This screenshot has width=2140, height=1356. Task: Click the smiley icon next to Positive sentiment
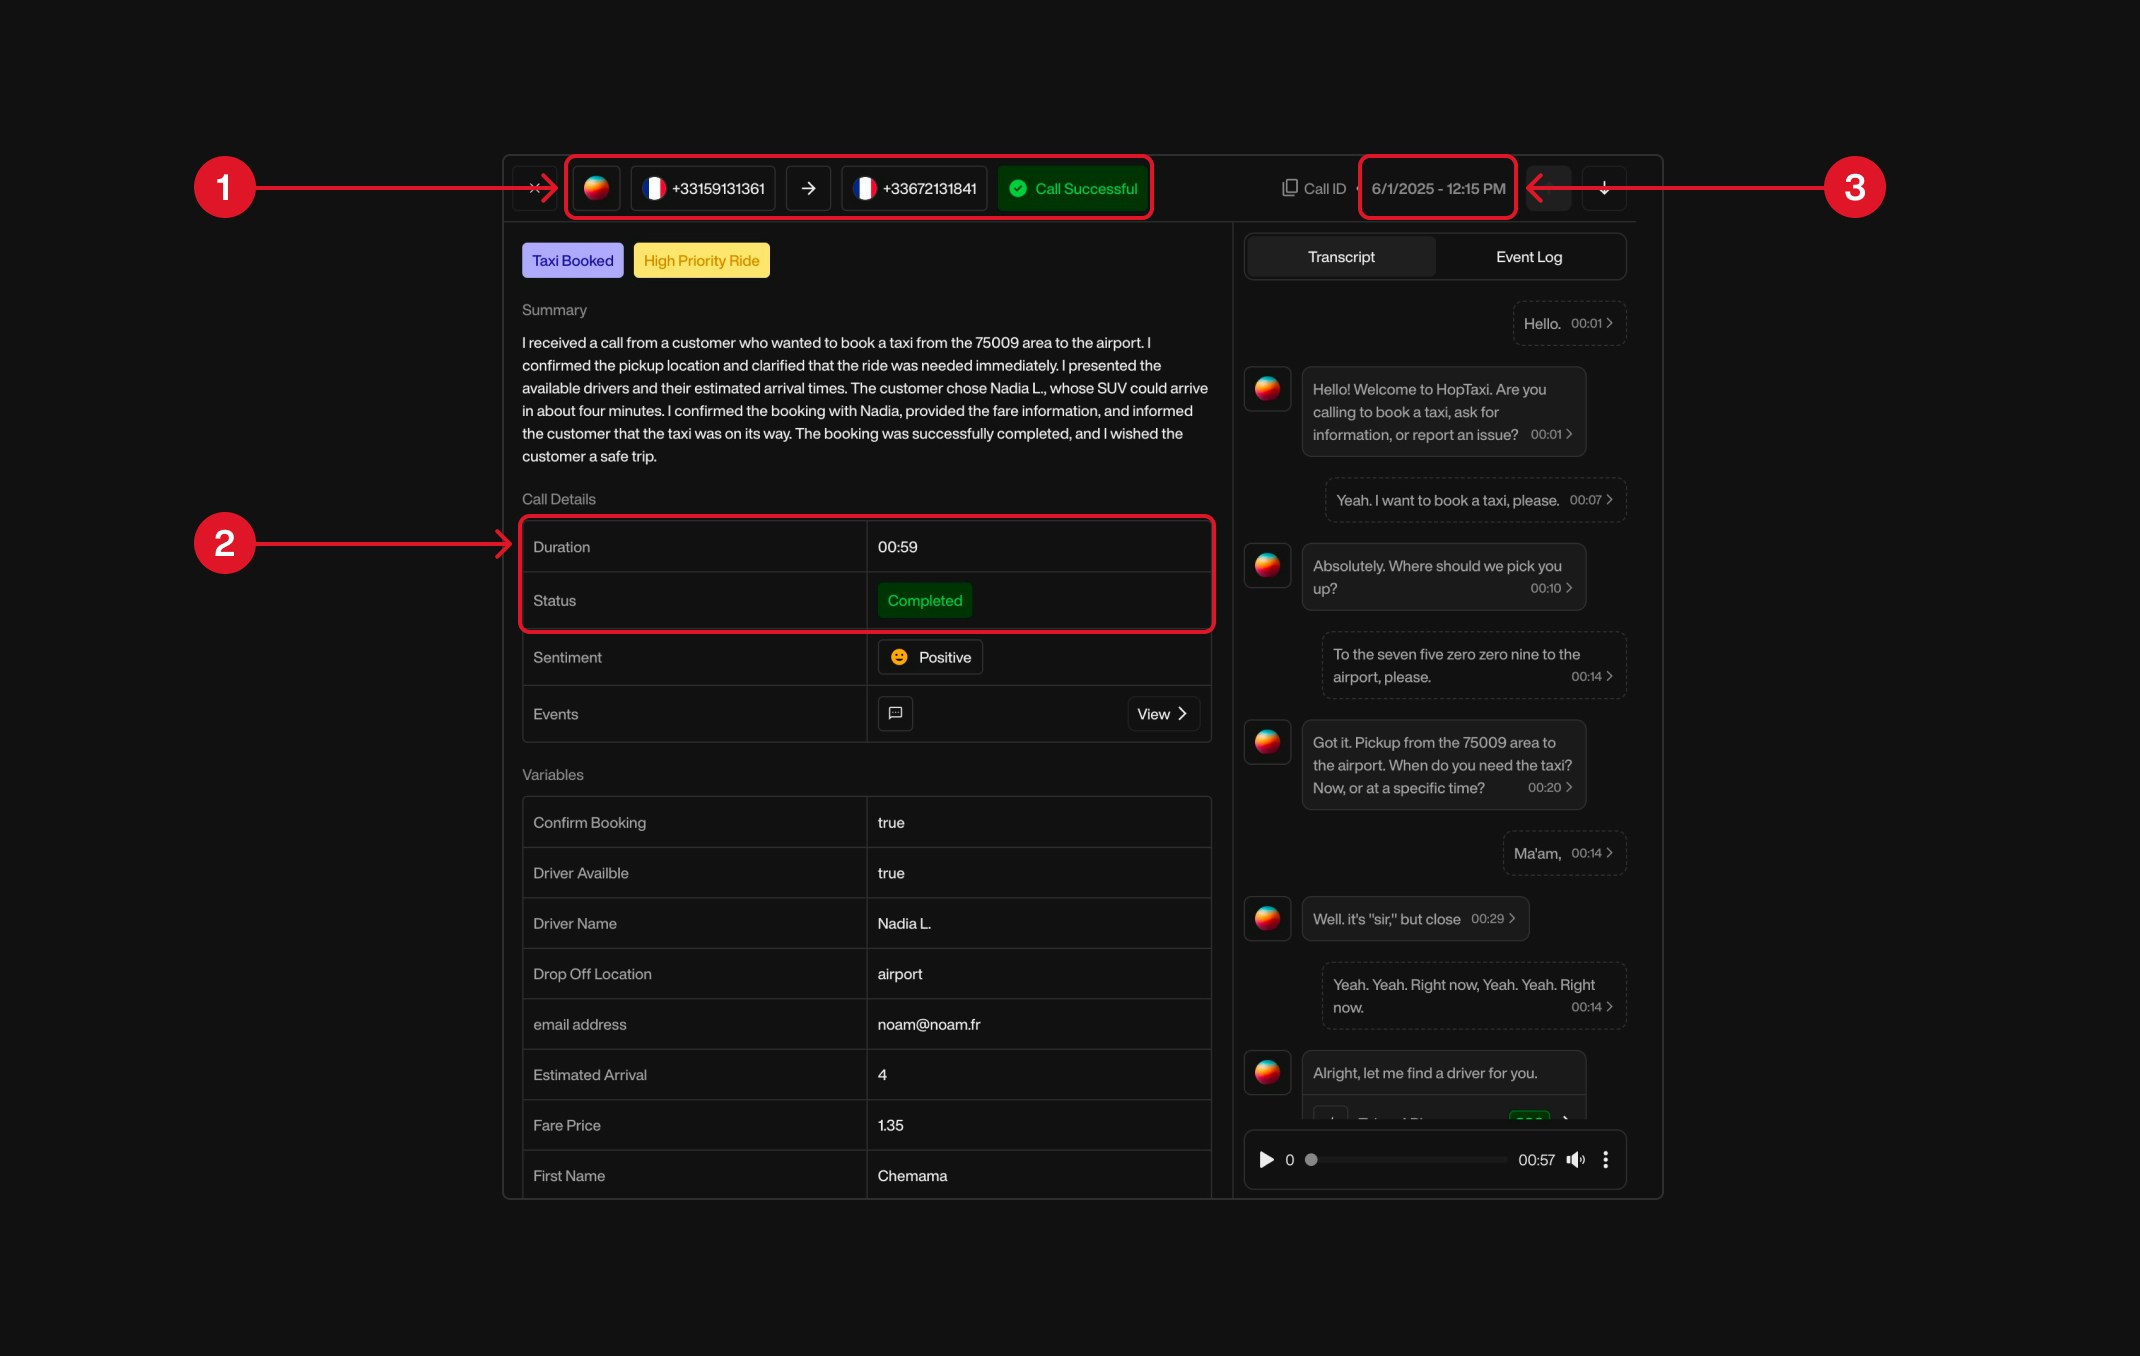[898, 657]
